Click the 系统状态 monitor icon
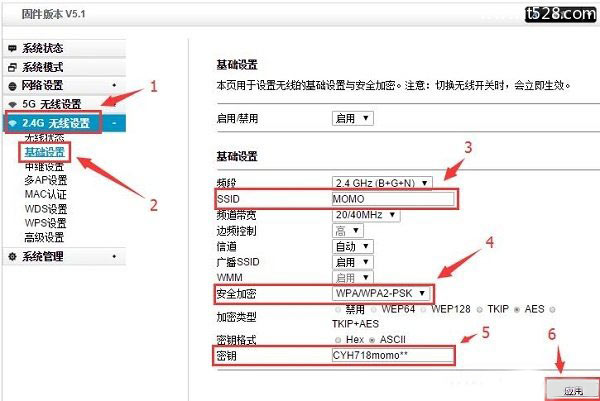600x401 pixels. click(12, 48)
